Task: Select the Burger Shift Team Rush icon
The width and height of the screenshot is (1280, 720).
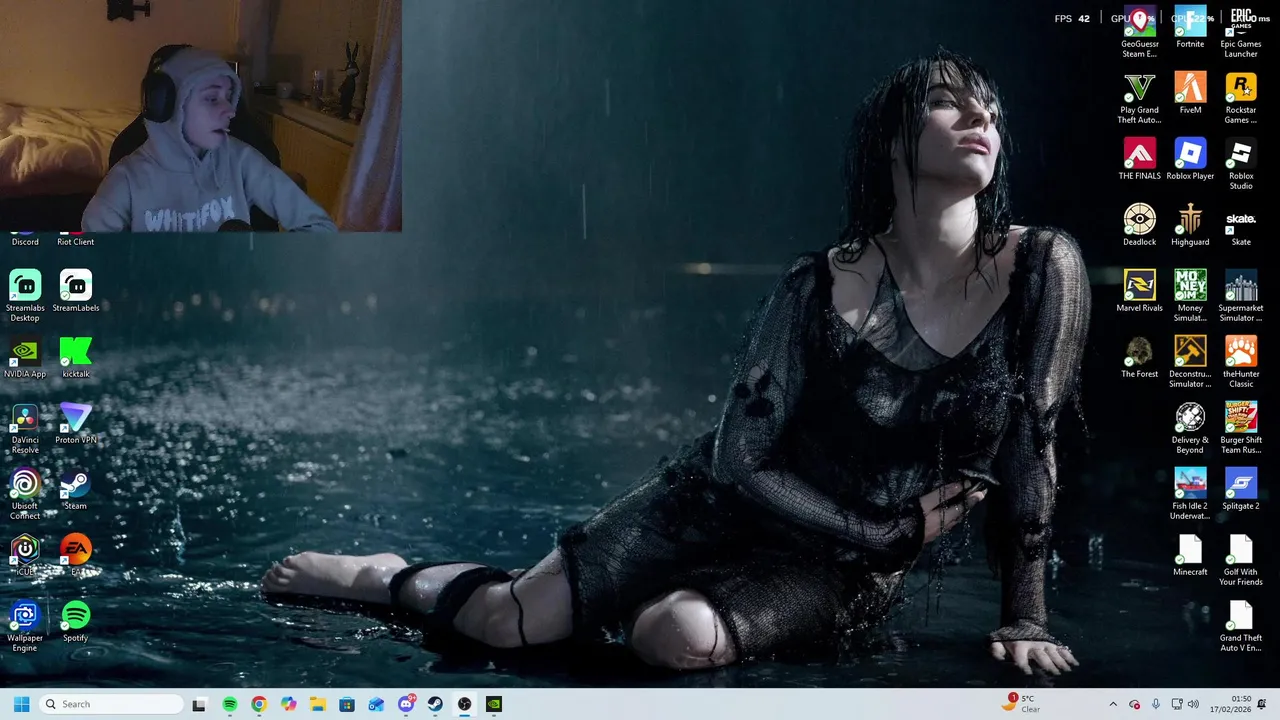Action: (x=1241, y=428)
